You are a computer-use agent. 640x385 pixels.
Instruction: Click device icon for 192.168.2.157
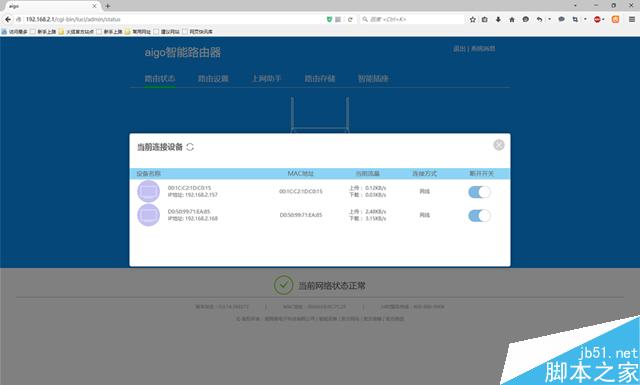click(x=149, y=191)
